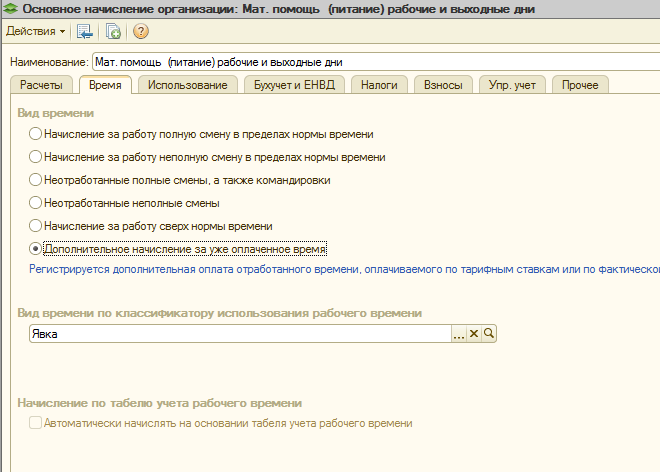Click the reread/go-to-list toolbar icon
The width and height of the screenshot is (660, 472).
coord(85,31)
